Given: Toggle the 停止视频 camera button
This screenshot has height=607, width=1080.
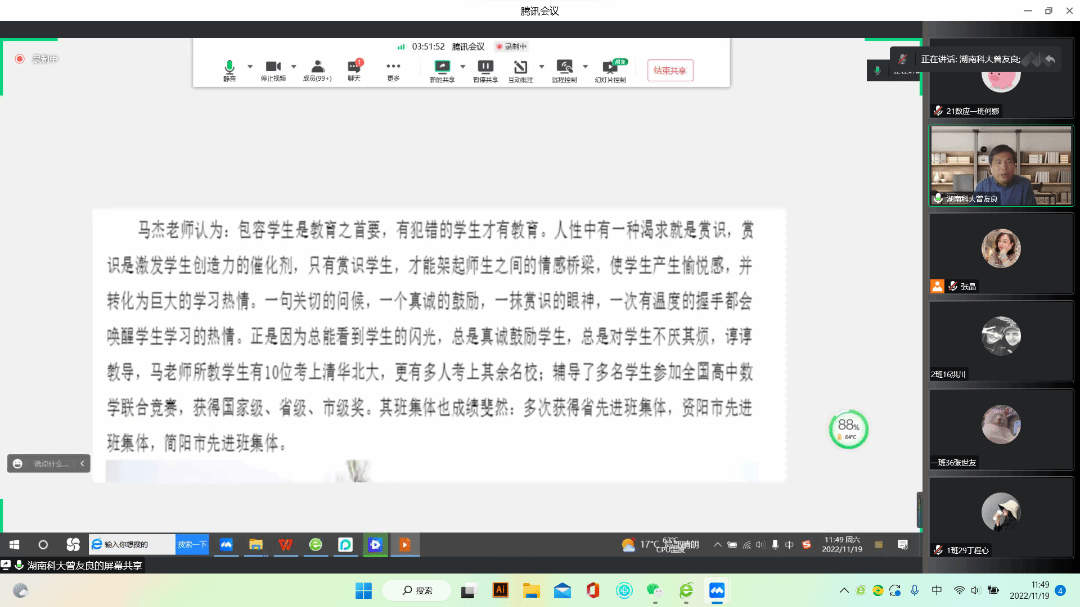Looking at the screenshot, I should click(x=273, y=68).
